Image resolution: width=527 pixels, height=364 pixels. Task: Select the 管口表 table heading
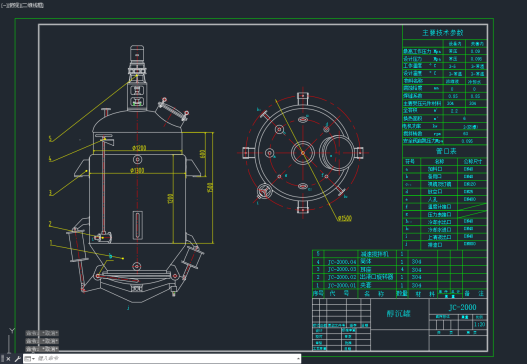click(446, 151)
